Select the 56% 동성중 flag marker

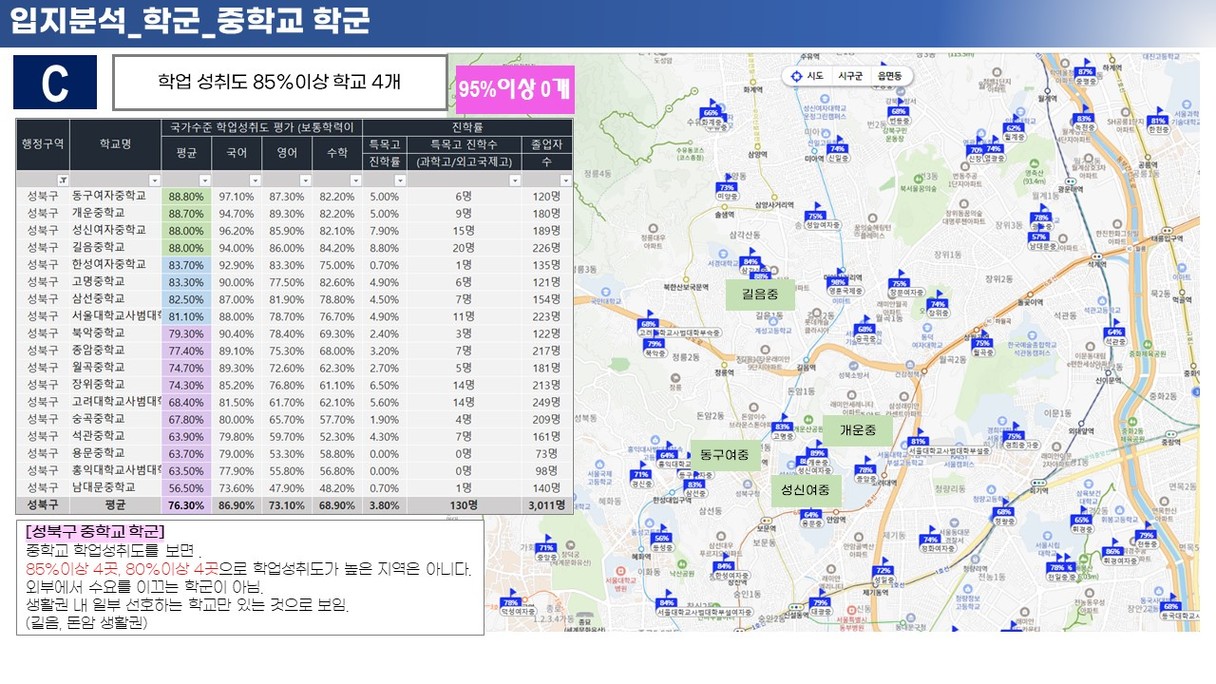pyautogui.click(x=662, y=539)
